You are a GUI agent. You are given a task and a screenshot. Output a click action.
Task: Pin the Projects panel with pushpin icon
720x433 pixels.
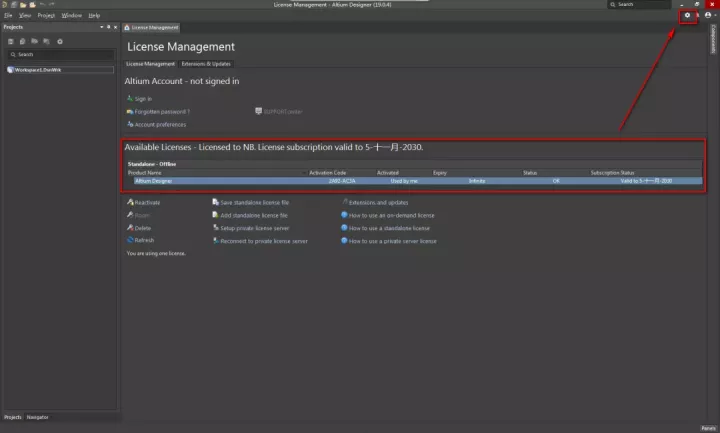pyautogui.click(x=108, y=27)
